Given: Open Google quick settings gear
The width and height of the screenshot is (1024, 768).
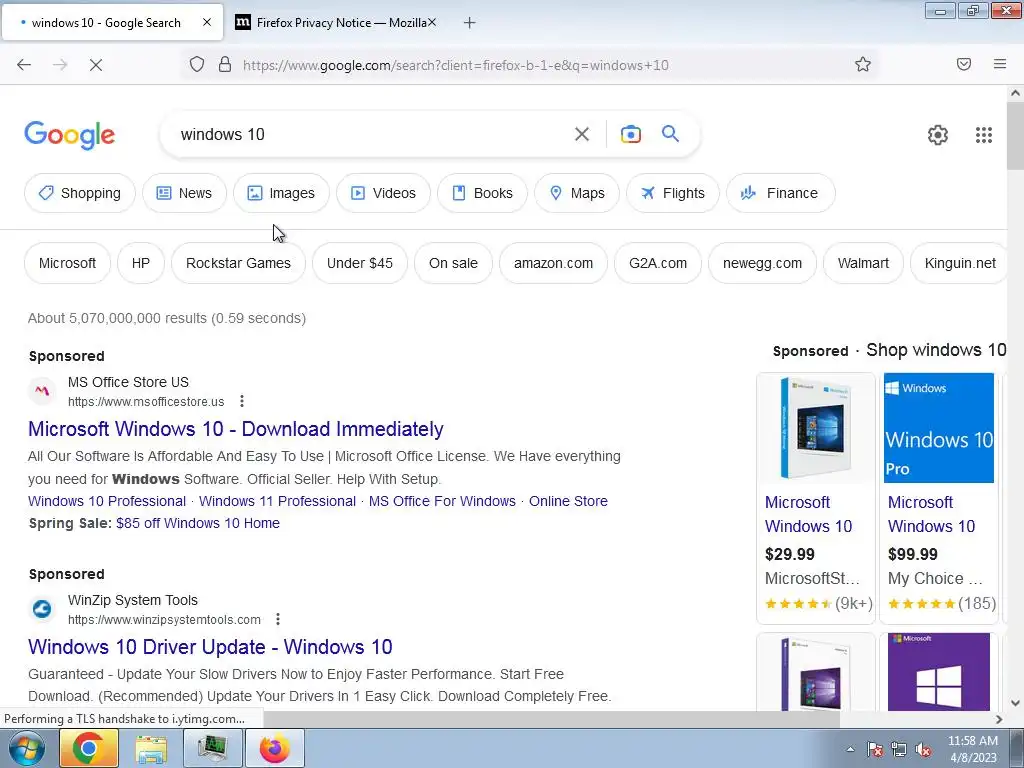Looking at the screenshot, I should tap(938, 135).
